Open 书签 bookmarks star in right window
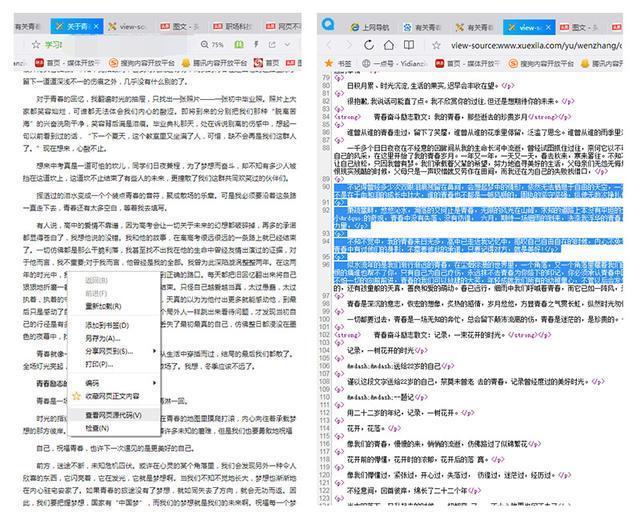 pyautogui.click(x=338, y=63)
